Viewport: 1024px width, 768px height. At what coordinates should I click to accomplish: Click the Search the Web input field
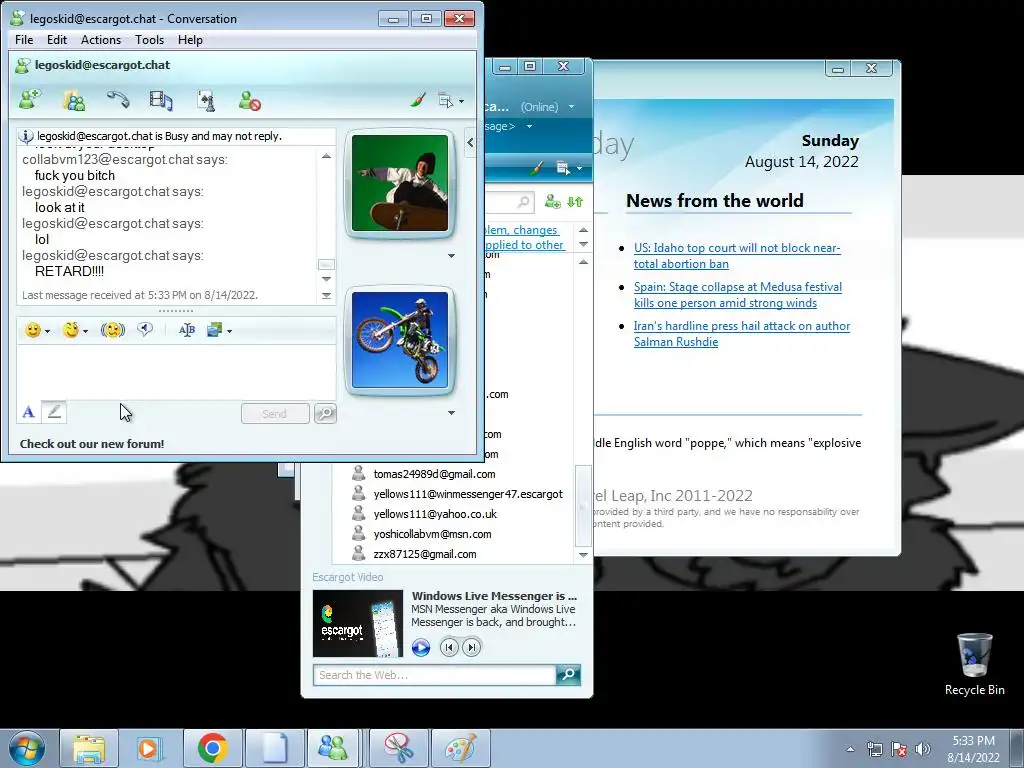pyautogui.click(x=435, y=675)
